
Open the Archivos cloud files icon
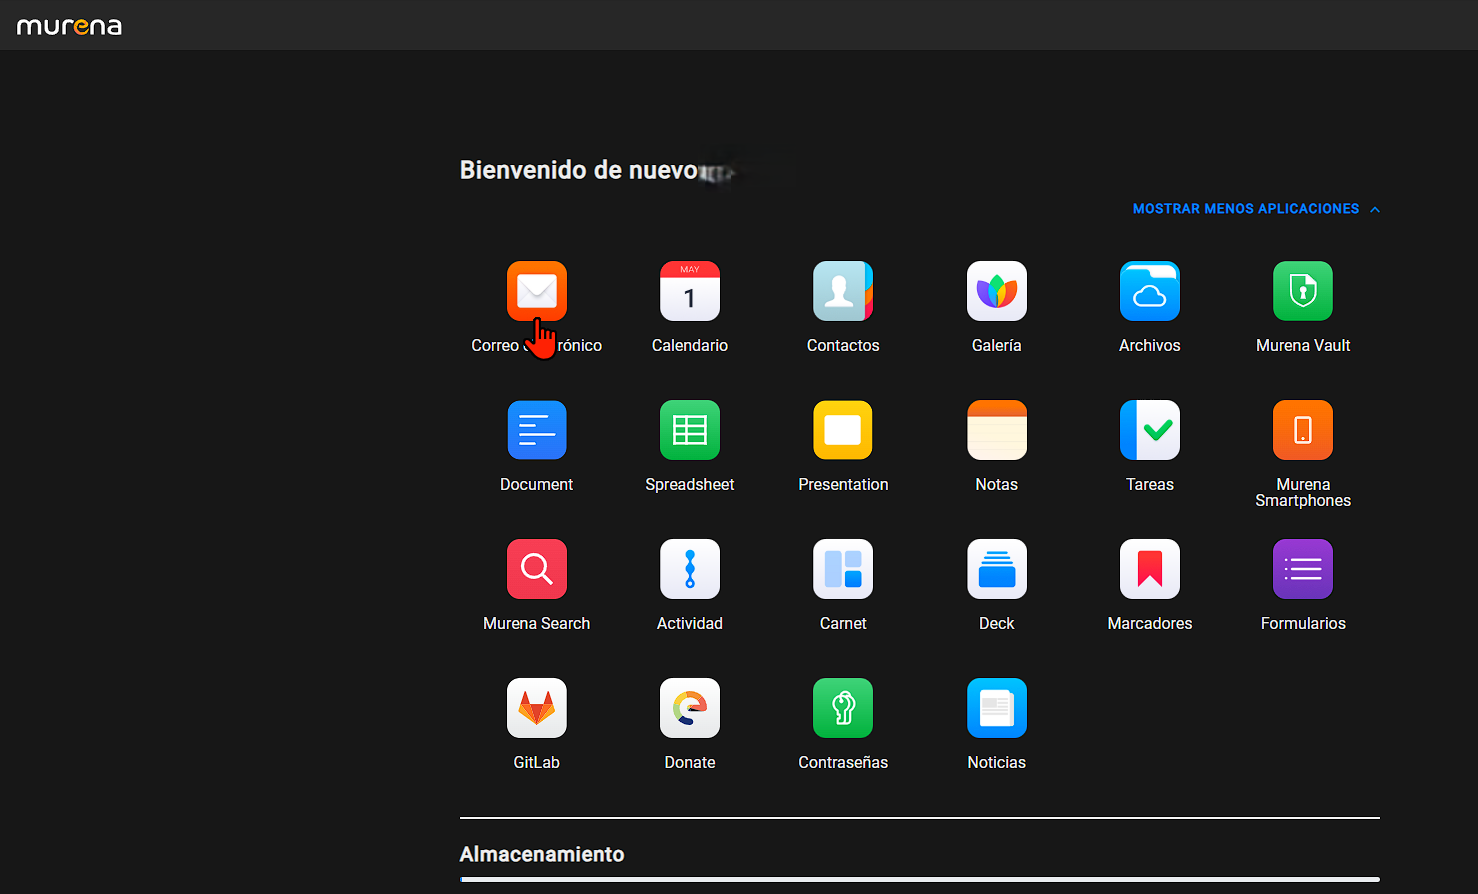[1149, 291]
